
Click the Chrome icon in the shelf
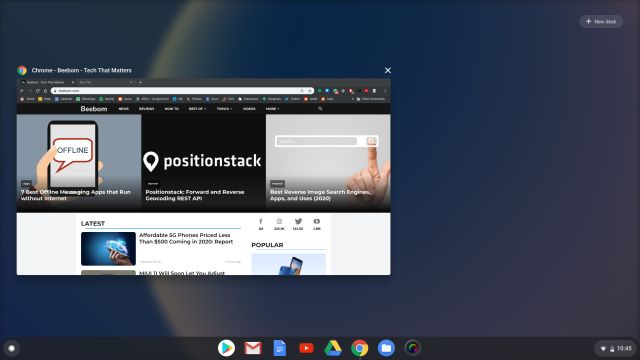pos(360,348)
